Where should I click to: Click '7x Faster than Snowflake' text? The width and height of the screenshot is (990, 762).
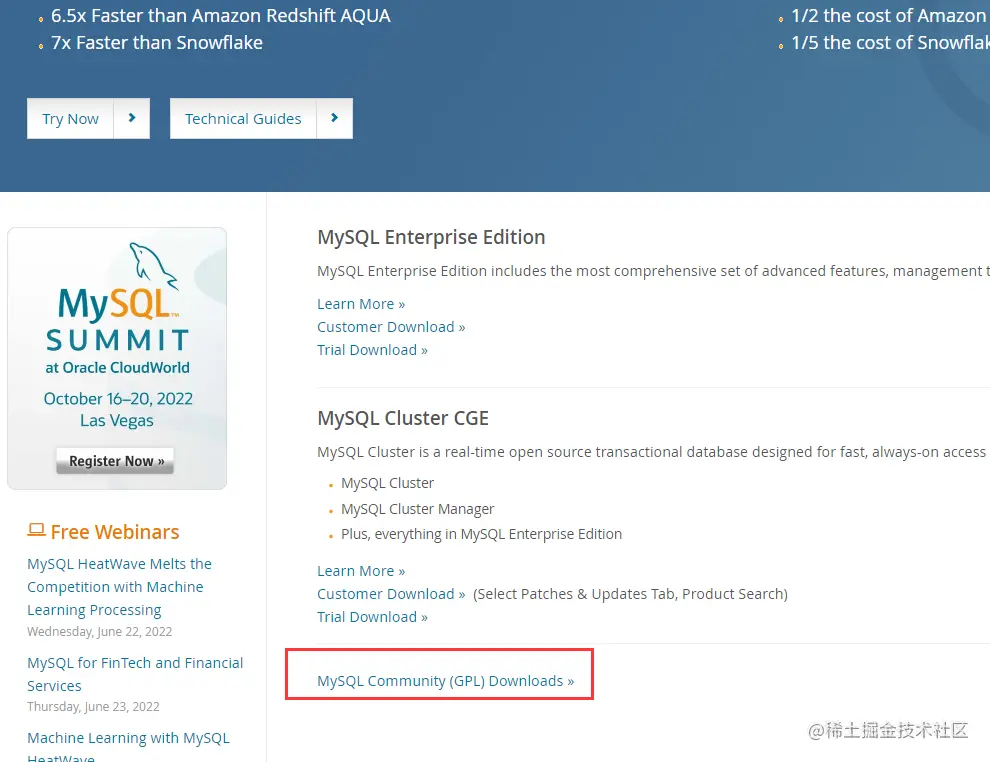point(157,43)
